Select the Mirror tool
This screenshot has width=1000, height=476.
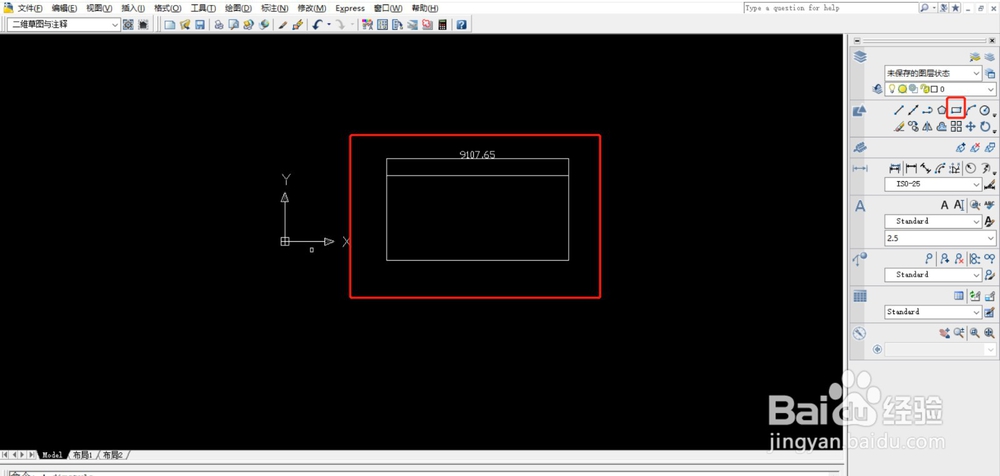pyautogui.click(x=927, y=126)
